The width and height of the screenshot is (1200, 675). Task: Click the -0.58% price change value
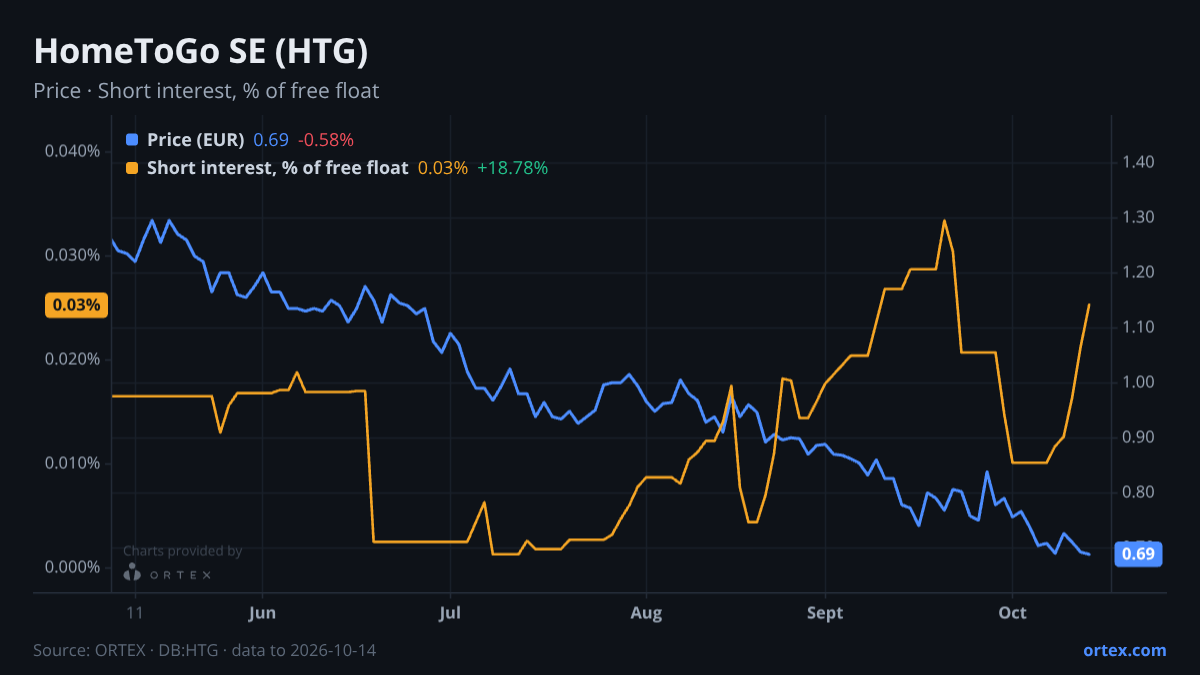[325, 140]
